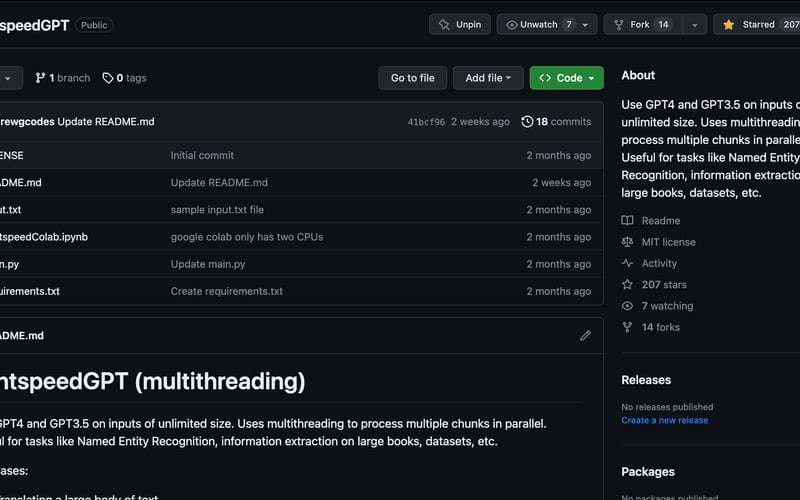Click the Activity pulse icon
Viewport: 800px width, 500px height.
628,263
